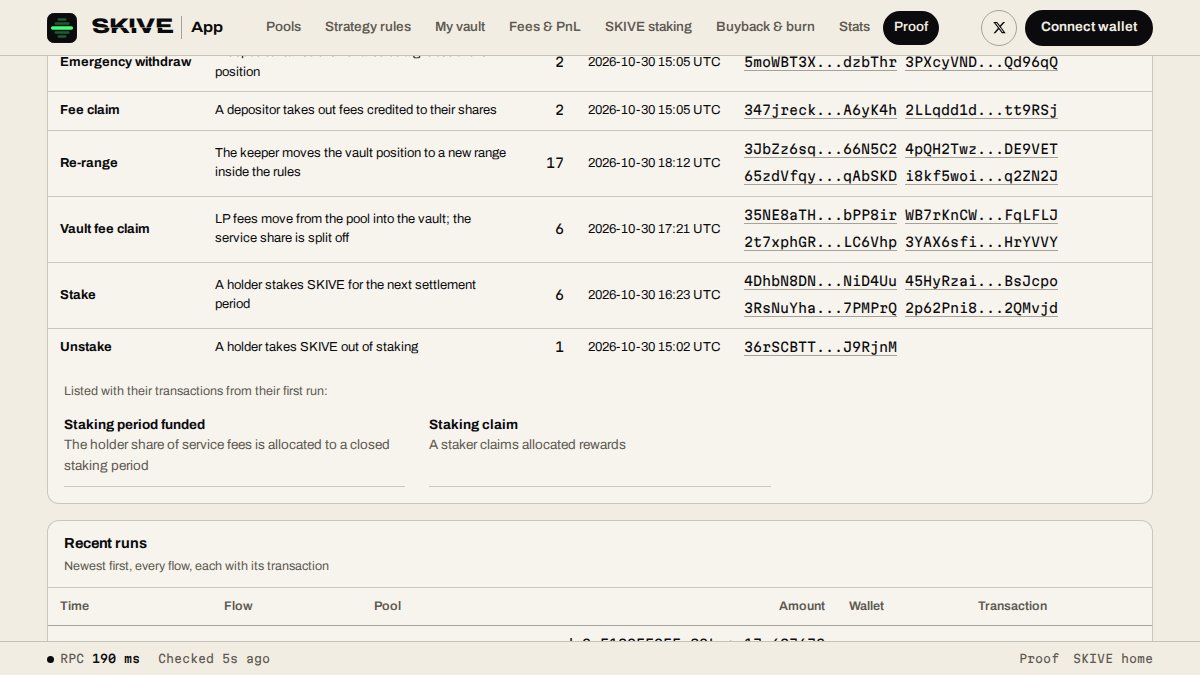Screen dimensions: 1200x675
Task: Switch to the Stats tab
Action: [x=854, y=27]
